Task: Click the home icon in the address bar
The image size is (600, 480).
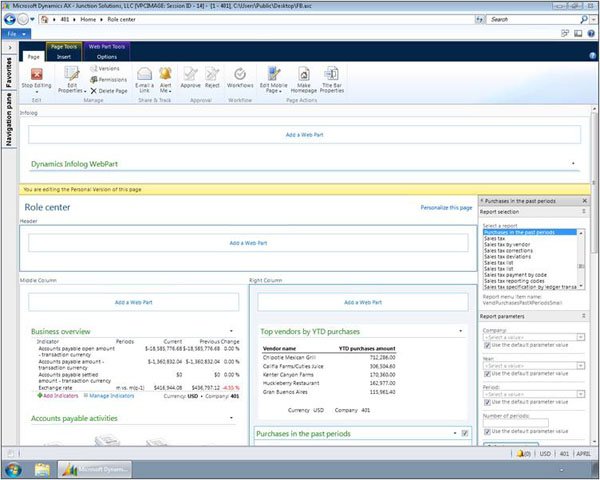Action: coord(45,20)
